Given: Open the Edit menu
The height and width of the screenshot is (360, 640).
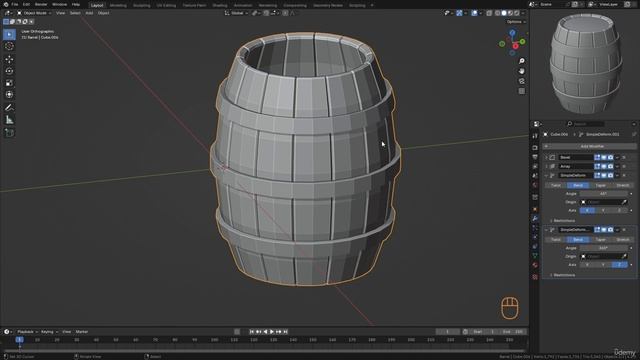Looking at the screenshot, I should click(x=26, y=4).
